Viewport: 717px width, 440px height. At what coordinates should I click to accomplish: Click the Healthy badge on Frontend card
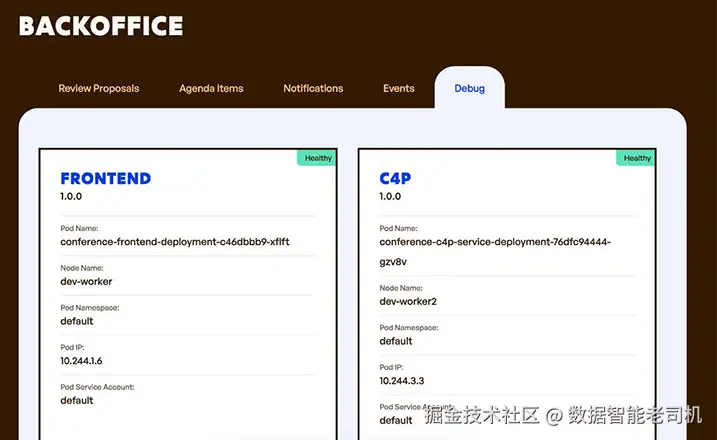(316, 158)
